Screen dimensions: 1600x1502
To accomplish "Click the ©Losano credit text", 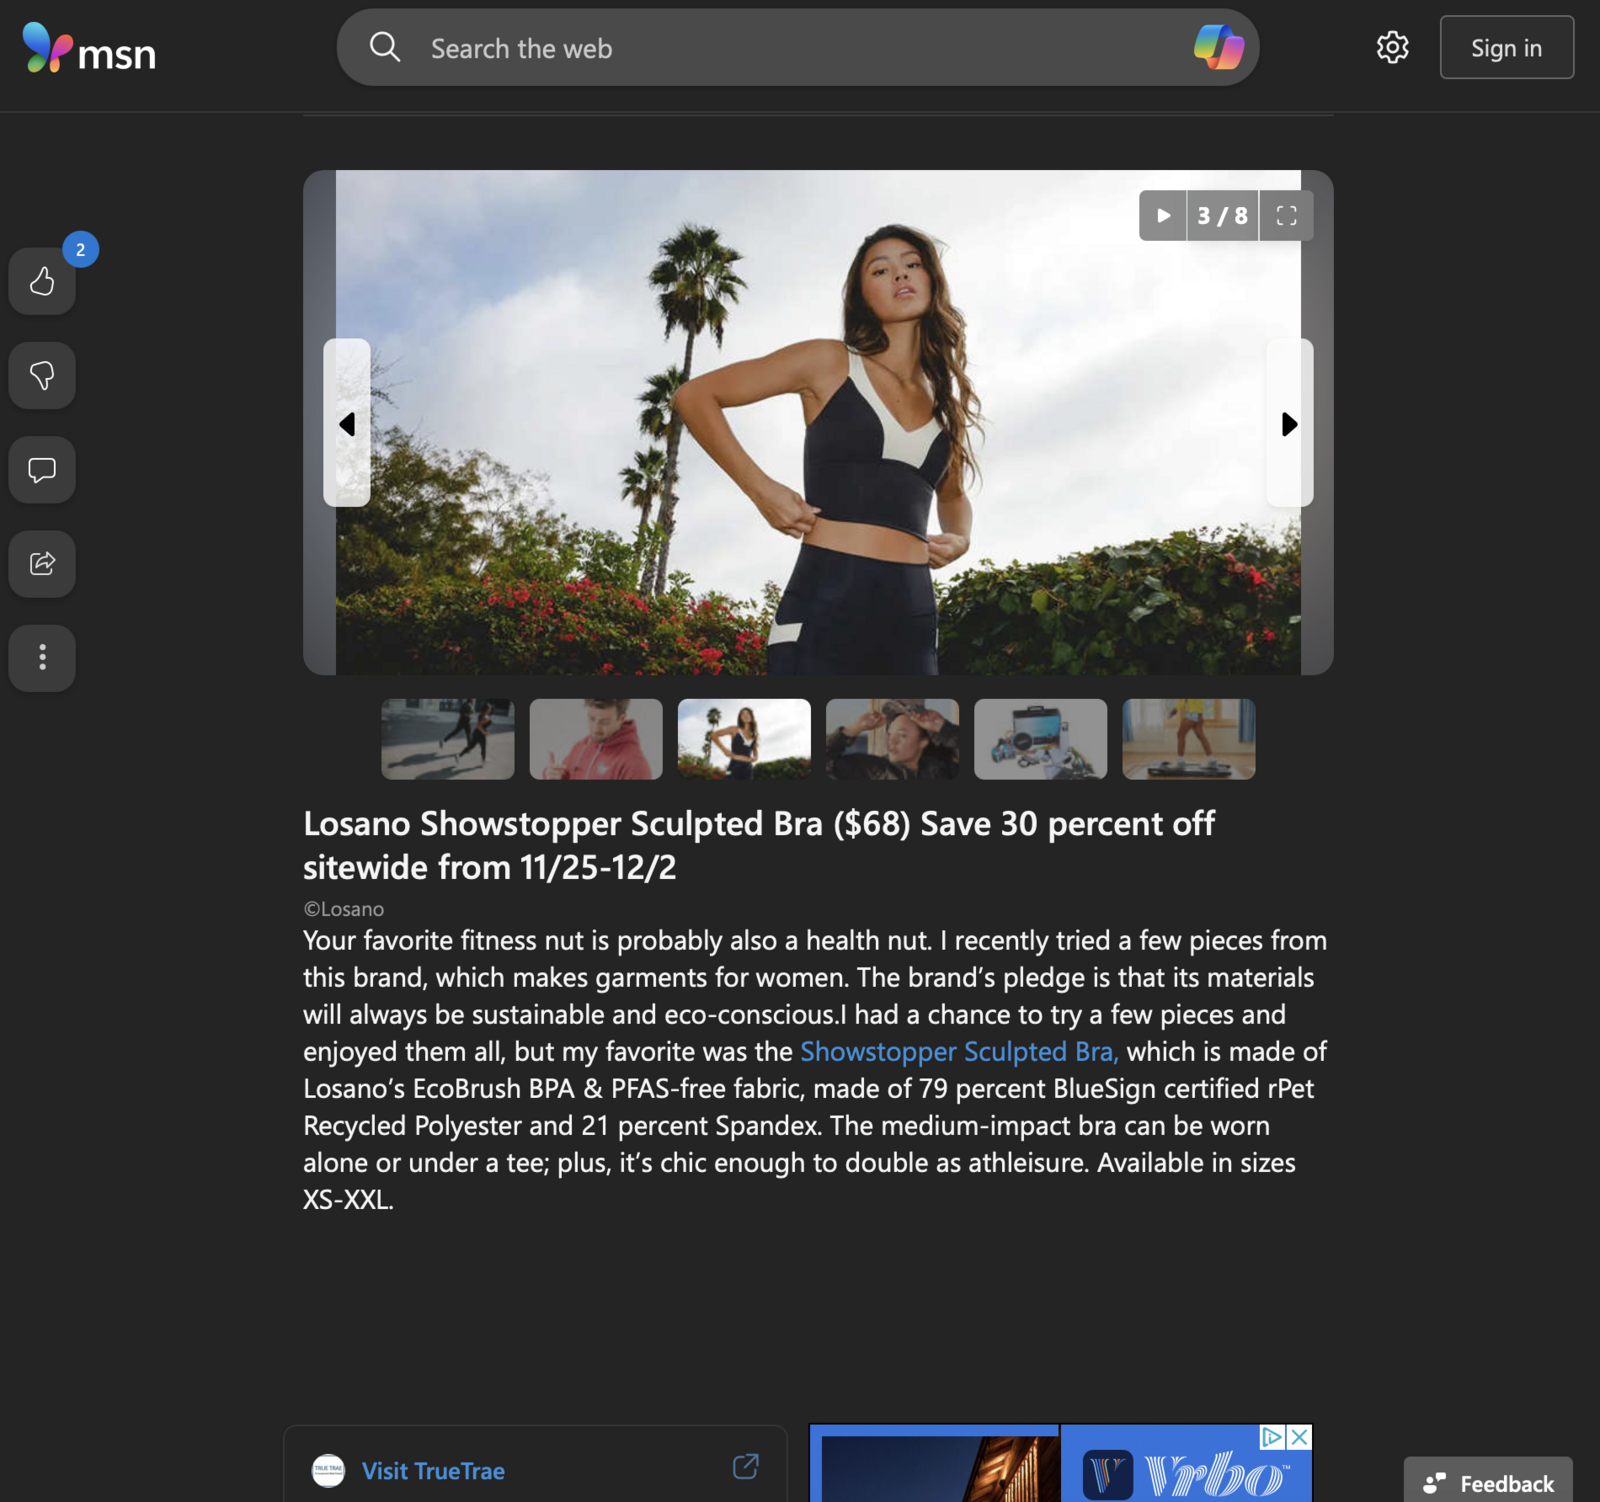I will point(343,909).
